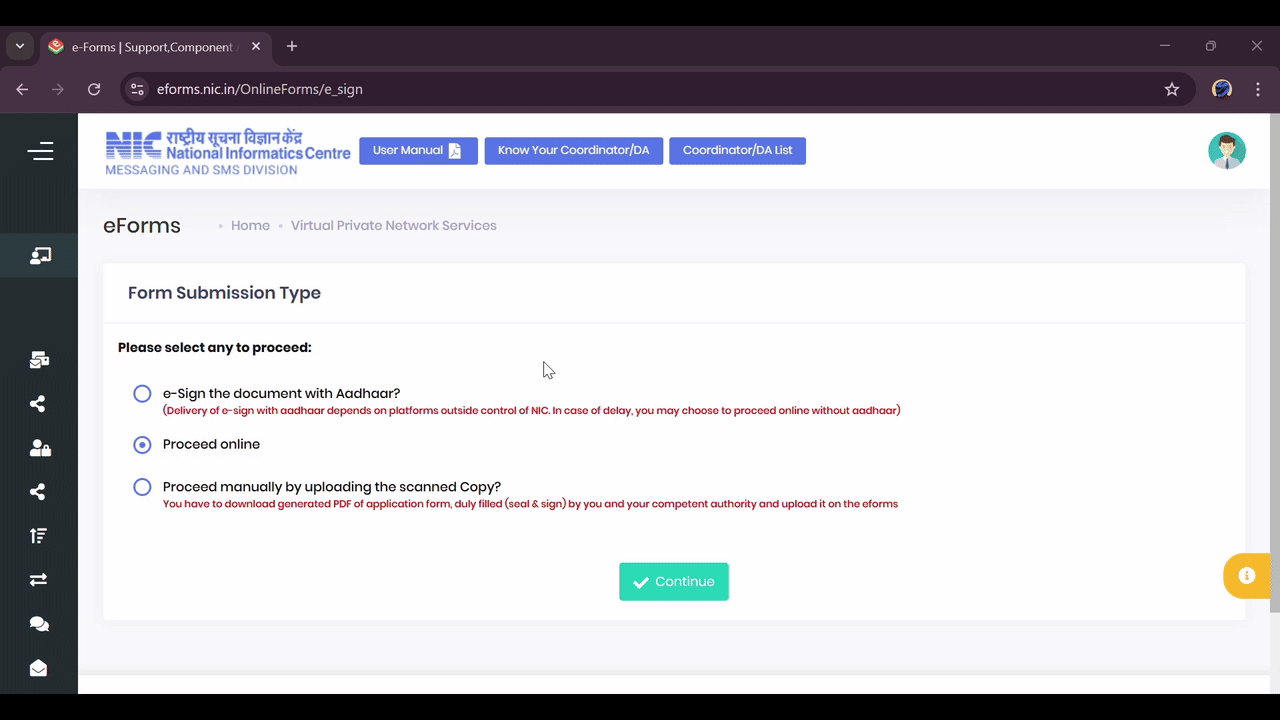Select e-Sign the document with Aadhaar option
Screen dimensions: 1280x720
click(142, 393)
